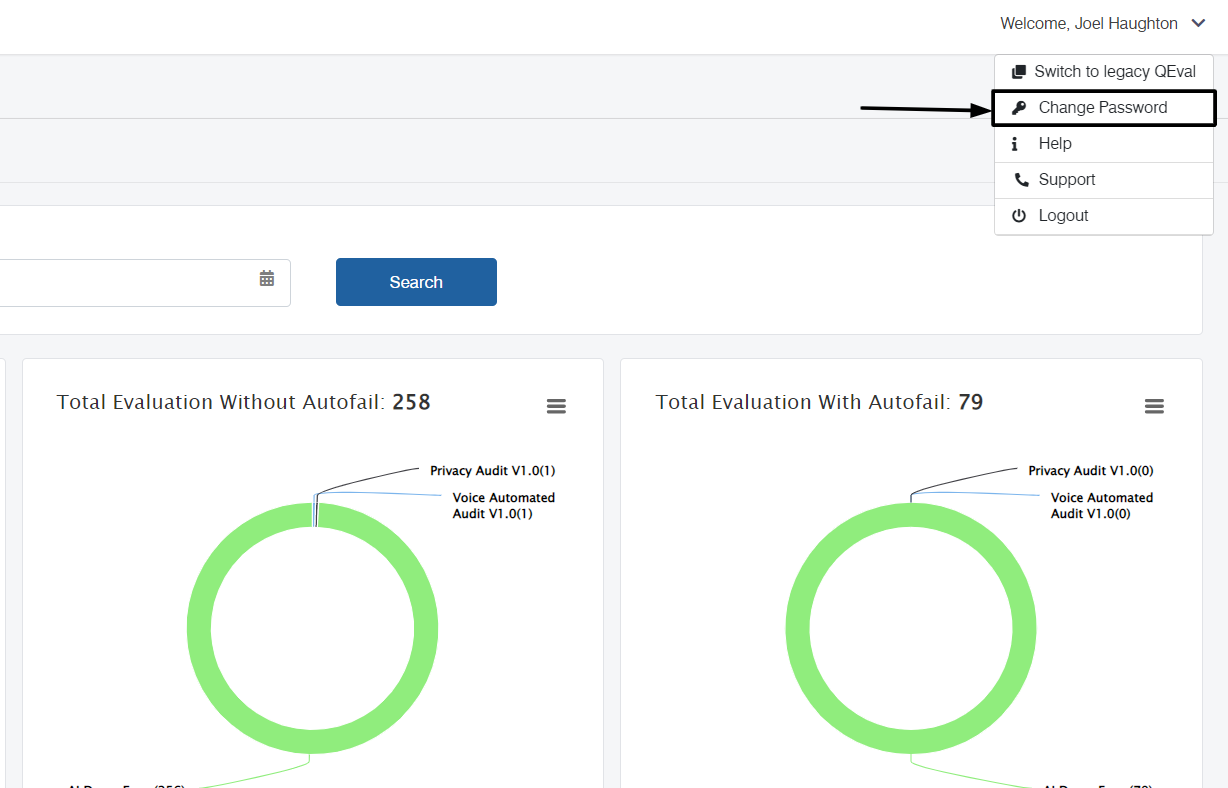Image resolution: width=1228 pixels, height=788 pixels.
Task: Open the calendar date picker icon
Action: (267, 278)
